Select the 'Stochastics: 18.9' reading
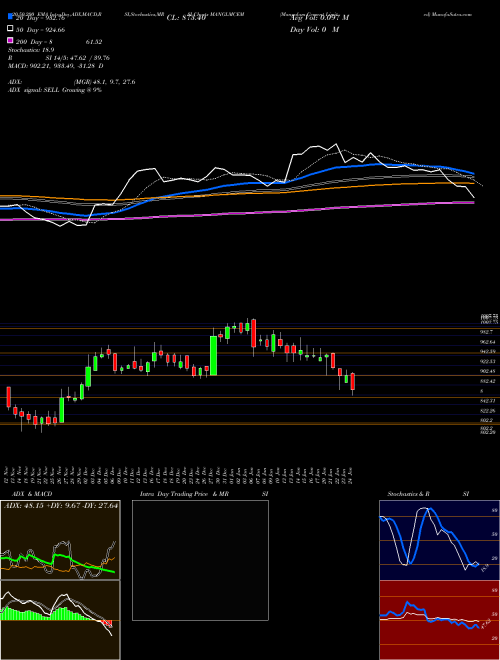The height and width of the screenshot is (660, 500). 31,50
